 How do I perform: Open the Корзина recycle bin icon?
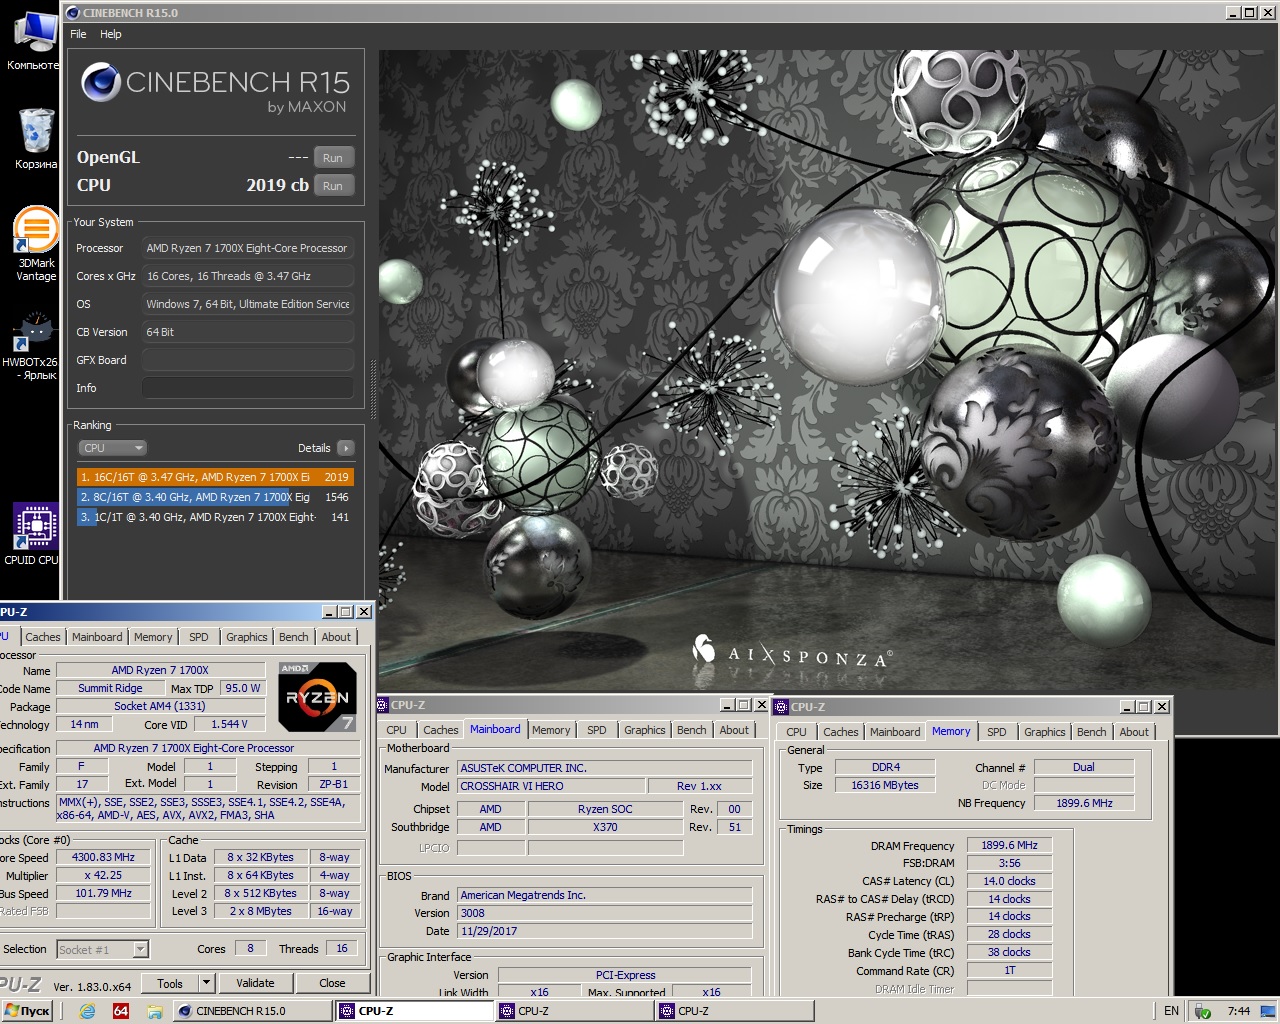point(35,138)
